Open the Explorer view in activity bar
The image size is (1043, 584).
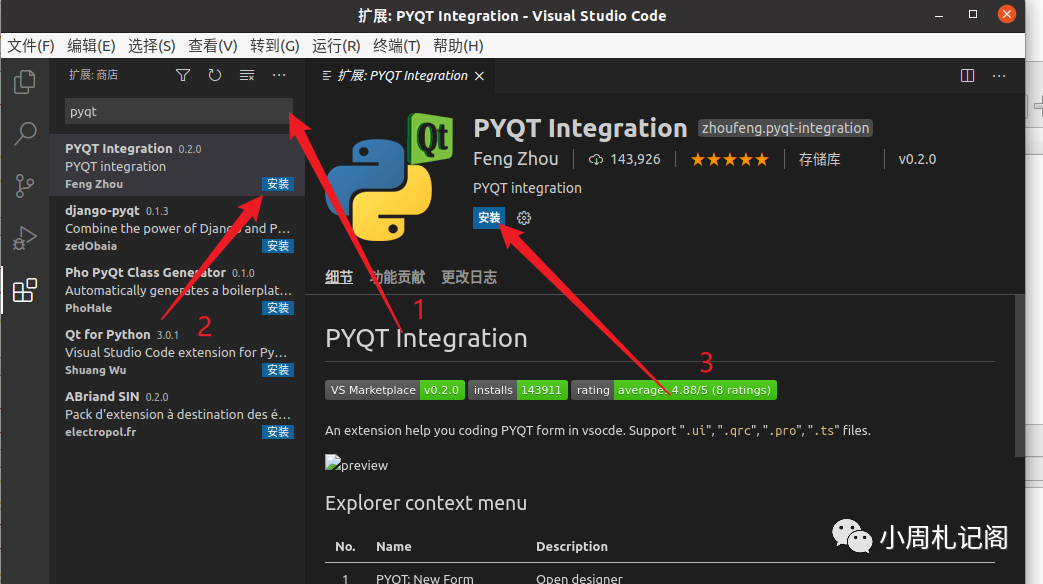[x=24, y=82]
